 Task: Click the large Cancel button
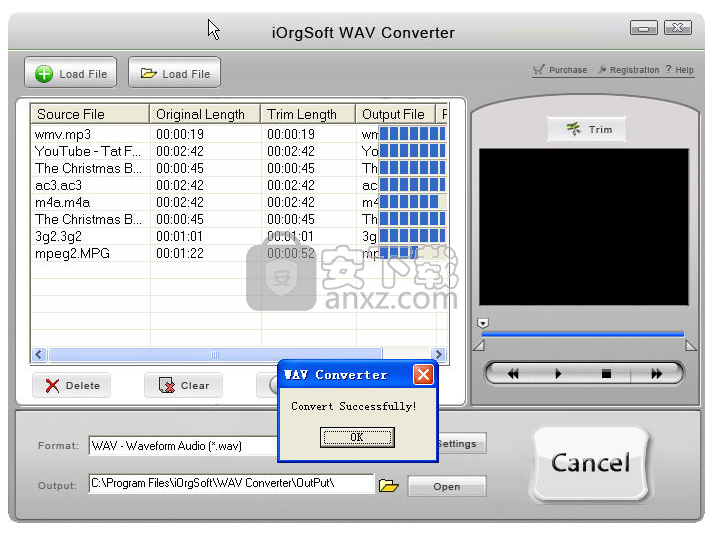point(591,463)
